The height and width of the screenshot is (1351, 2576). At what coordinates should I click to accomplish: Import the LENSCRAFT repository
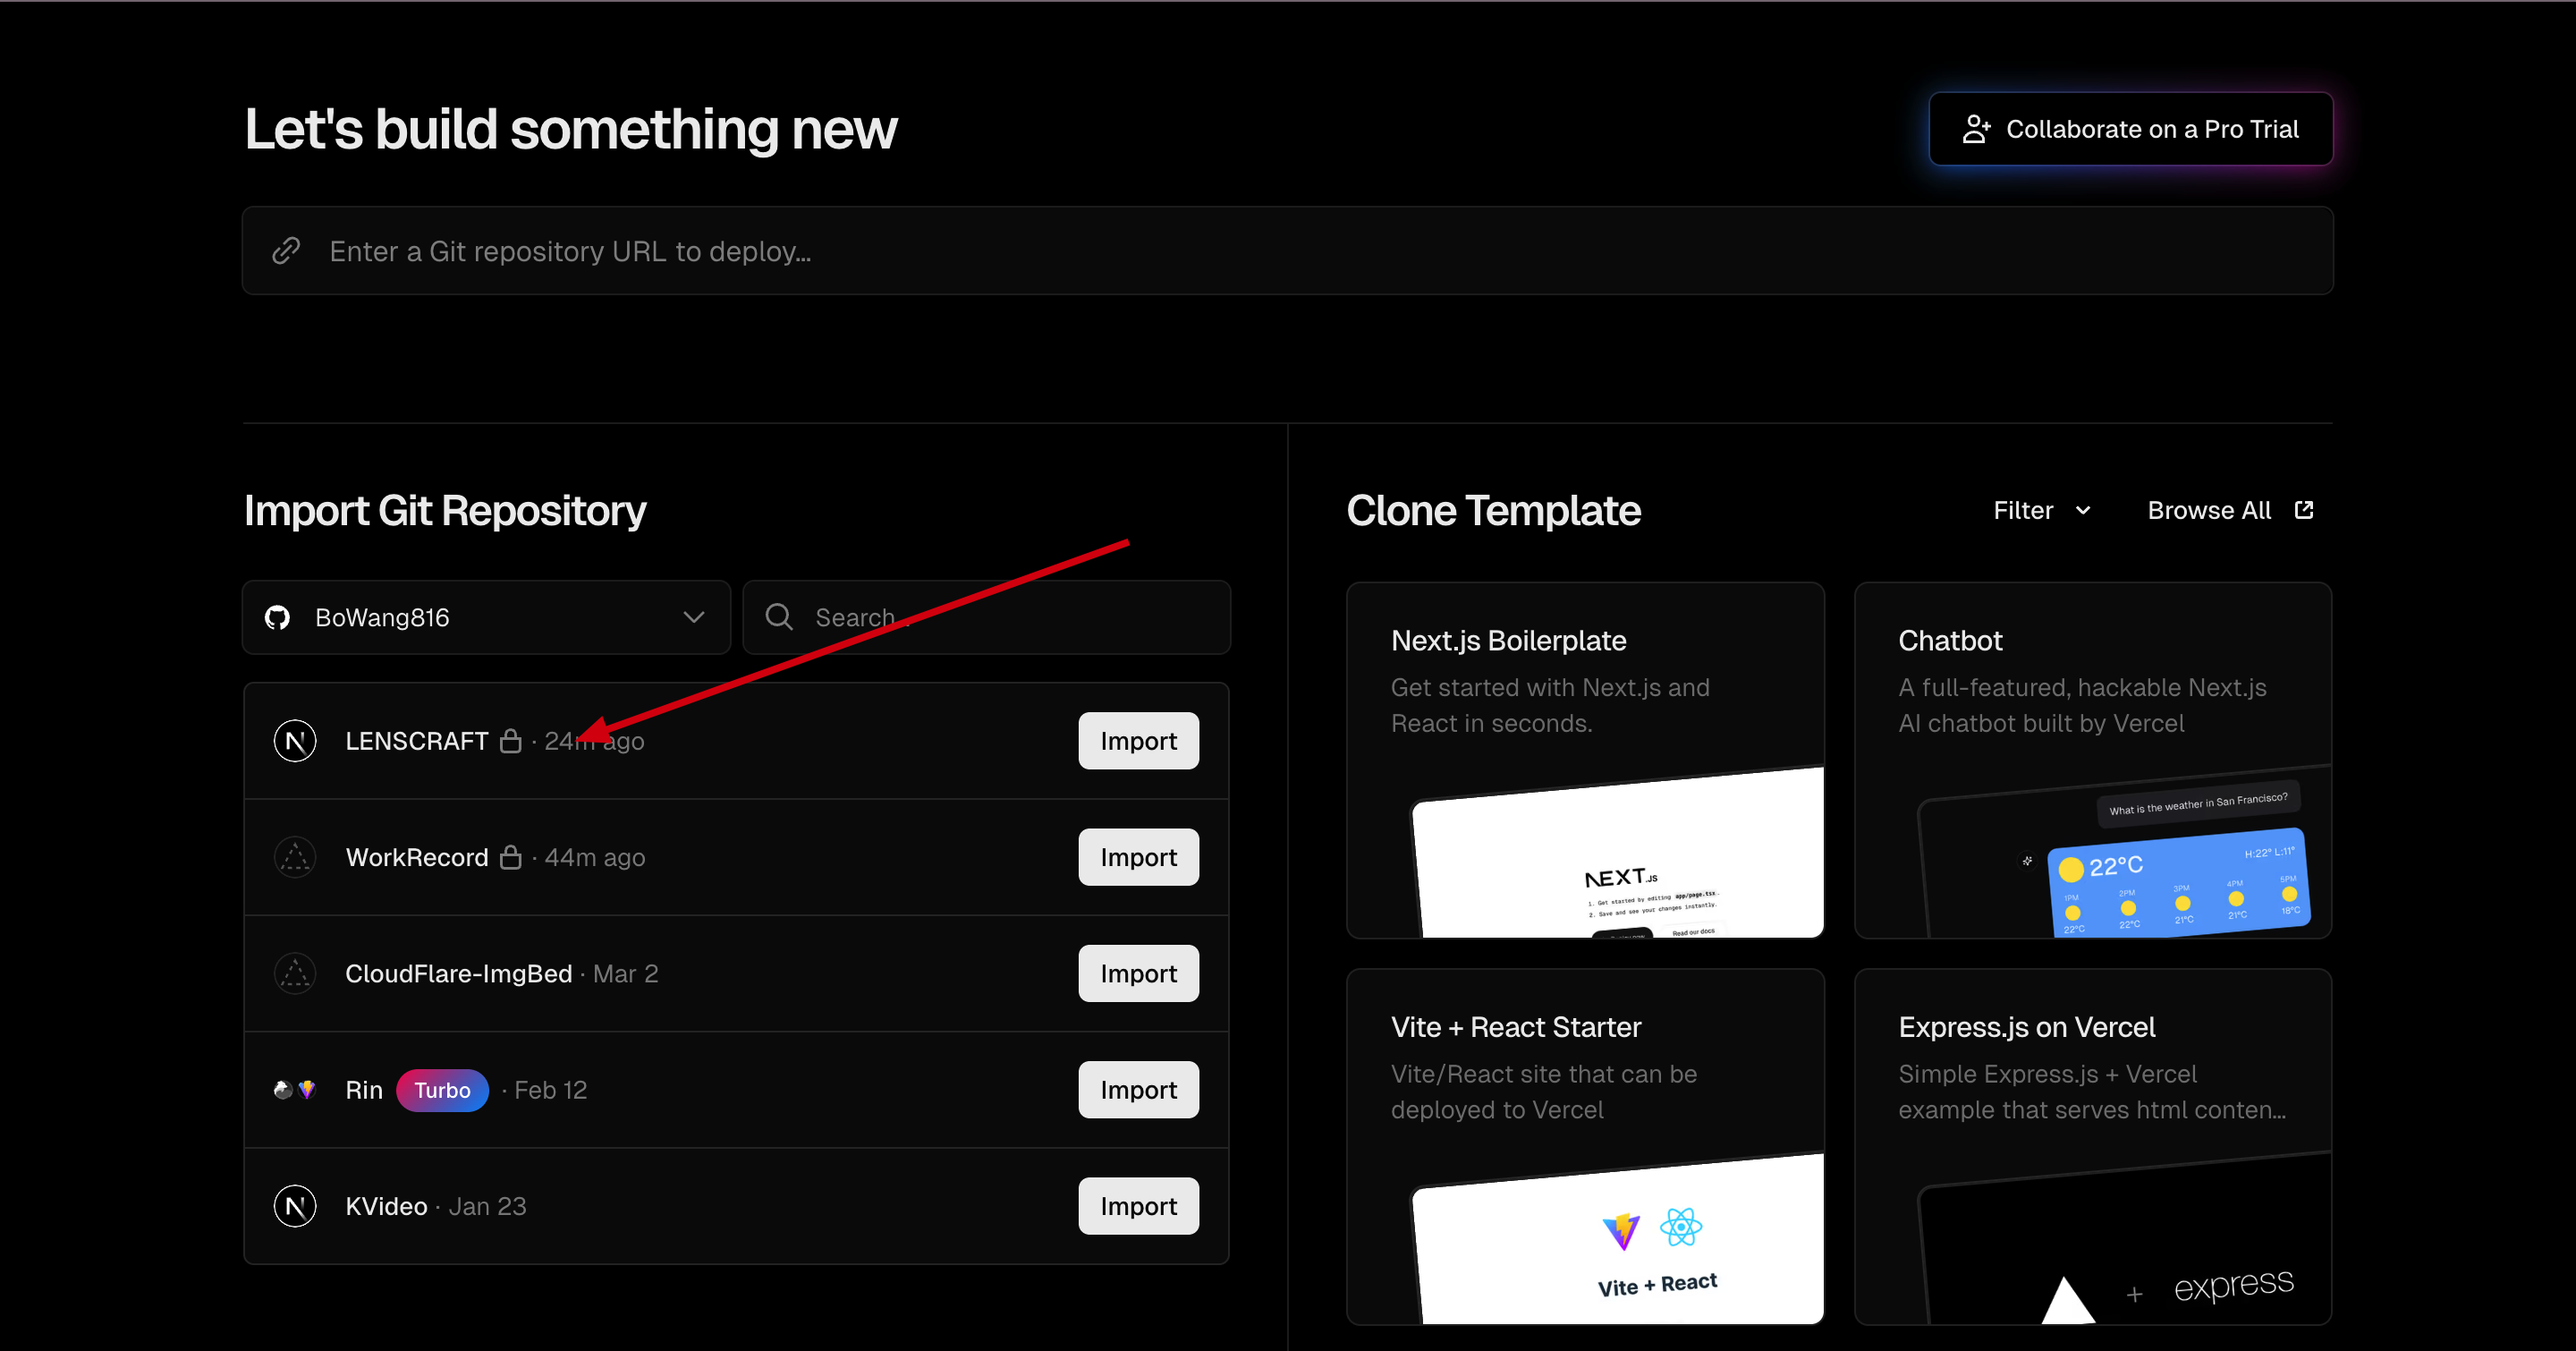pyautogui.click(x=1138, y=741)
